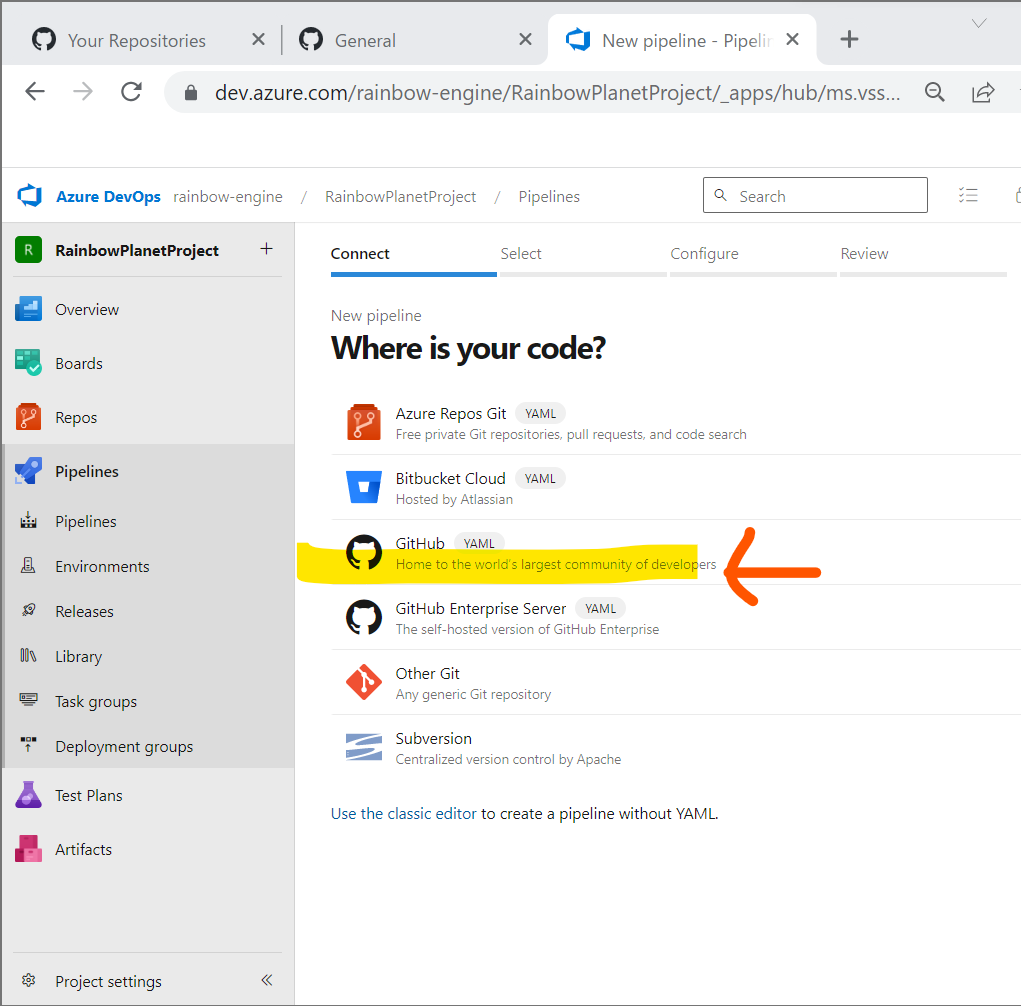Click the Library books icon
The height and width of the screenshot is (1006, 1021).
tap(29, 656)
